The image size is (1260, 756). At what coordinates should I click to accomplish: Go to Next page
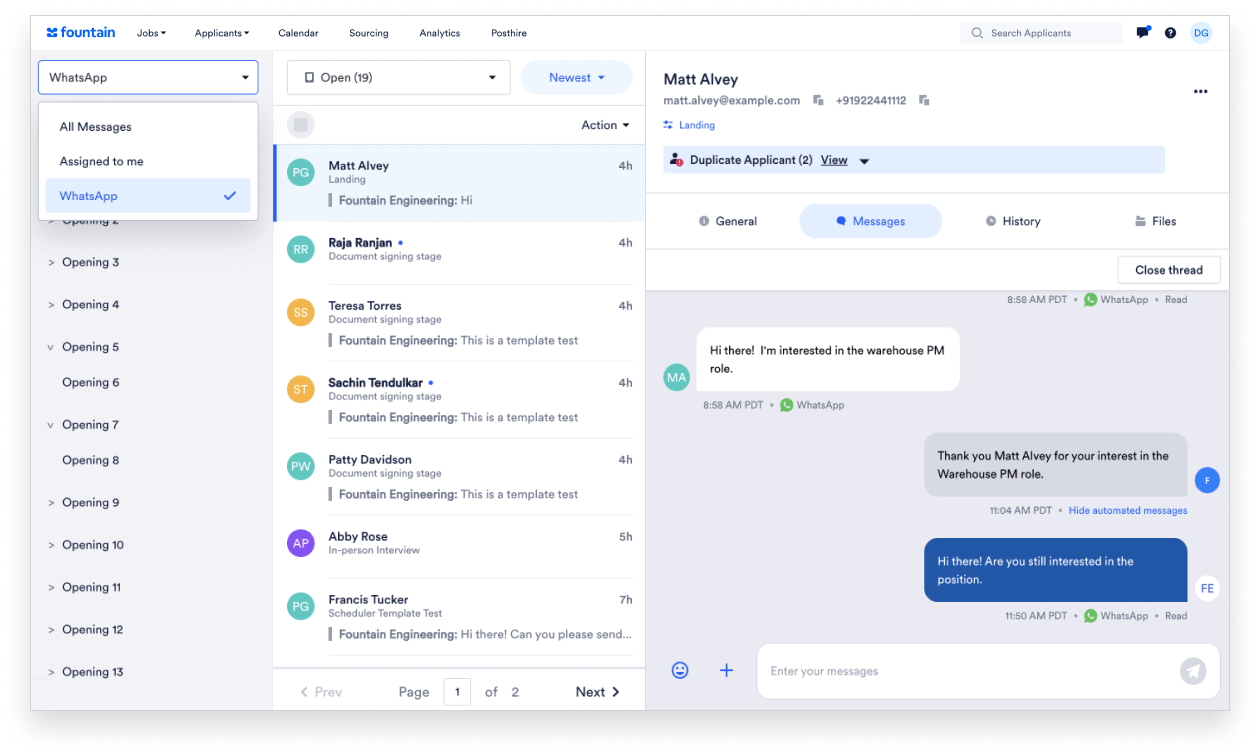(x=598, y=692)
